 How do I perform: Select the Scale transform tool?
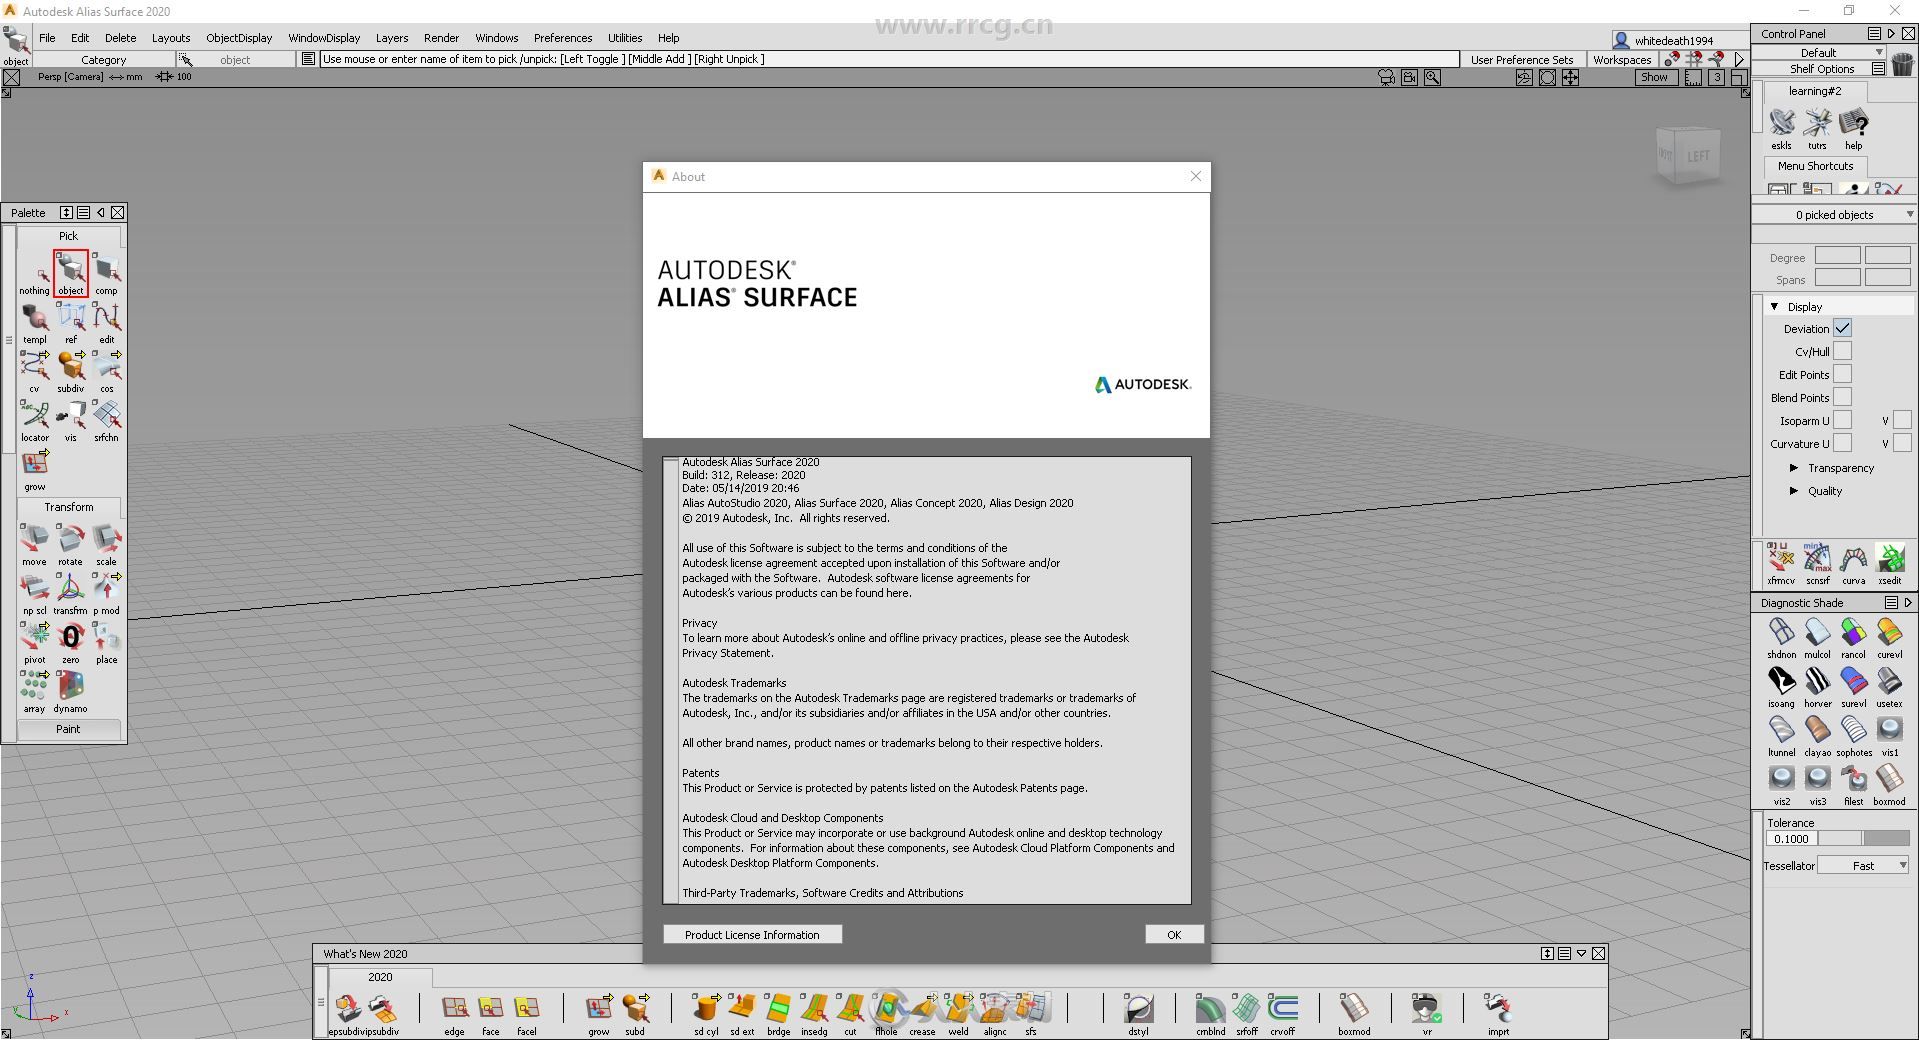pos(107,545)
